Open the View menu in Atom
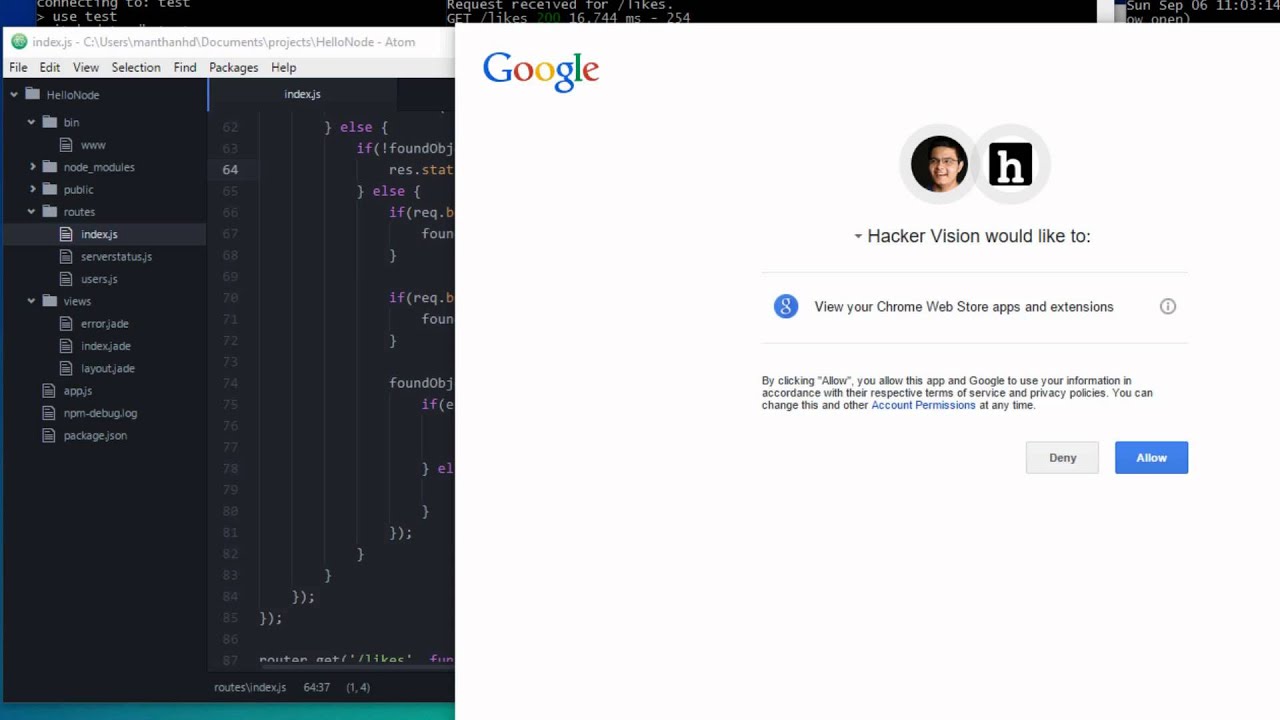The image size is (1280, 720). point(86,67)
